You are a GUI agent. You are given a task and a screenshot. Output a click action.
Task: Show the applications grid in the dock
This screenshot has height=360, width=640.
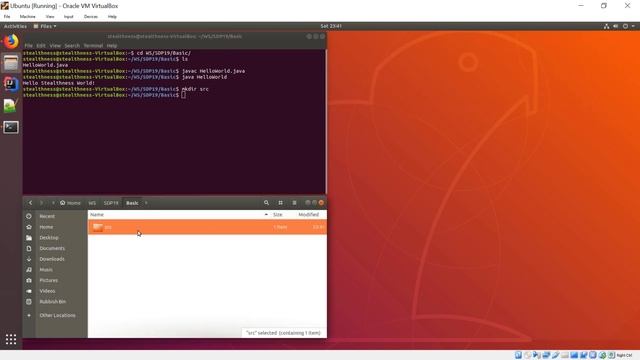coord(11,339)
